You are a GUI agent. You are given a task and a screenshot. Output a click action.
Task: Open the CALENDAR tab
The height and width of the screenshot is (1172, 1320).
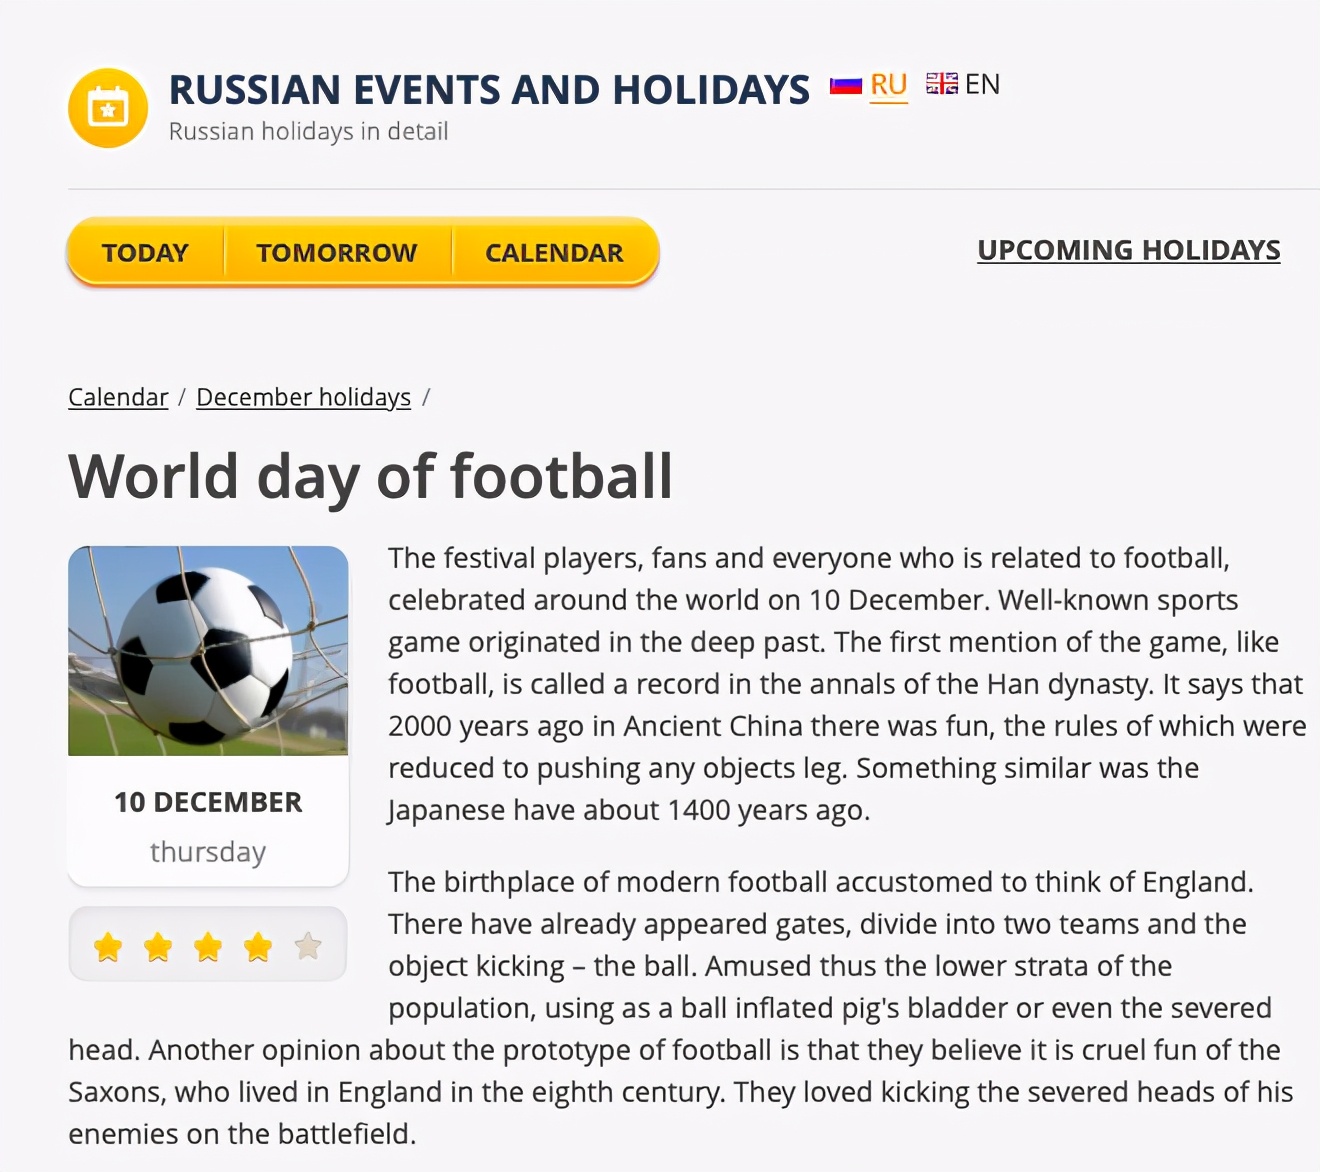(554, 253)
